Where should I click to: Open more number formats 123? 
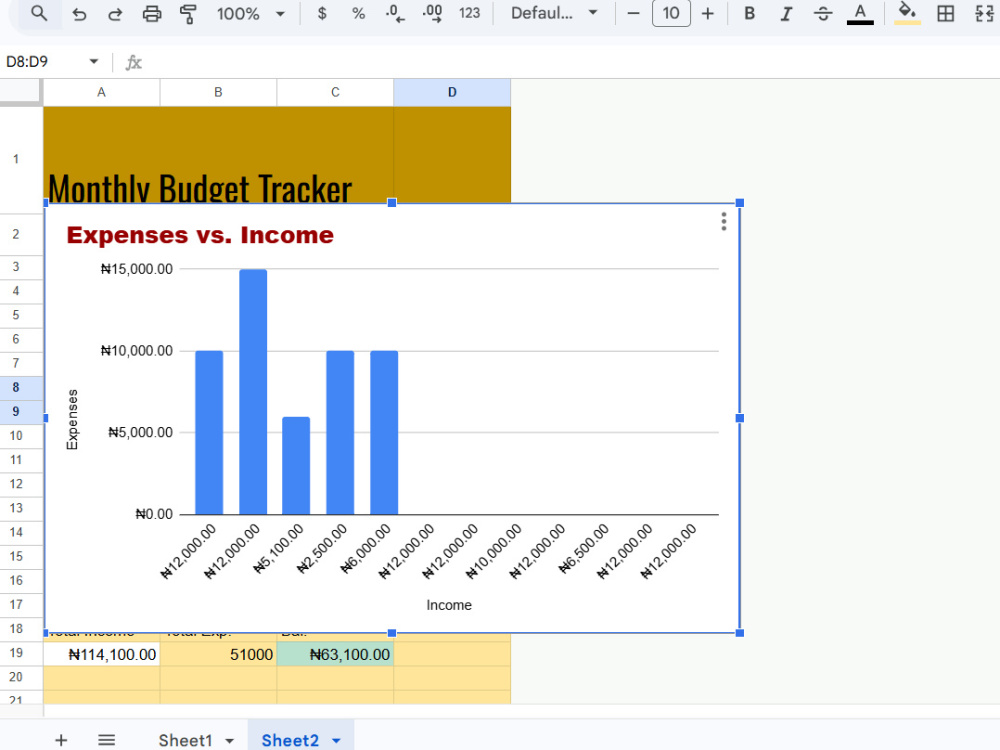click(469, 13)
